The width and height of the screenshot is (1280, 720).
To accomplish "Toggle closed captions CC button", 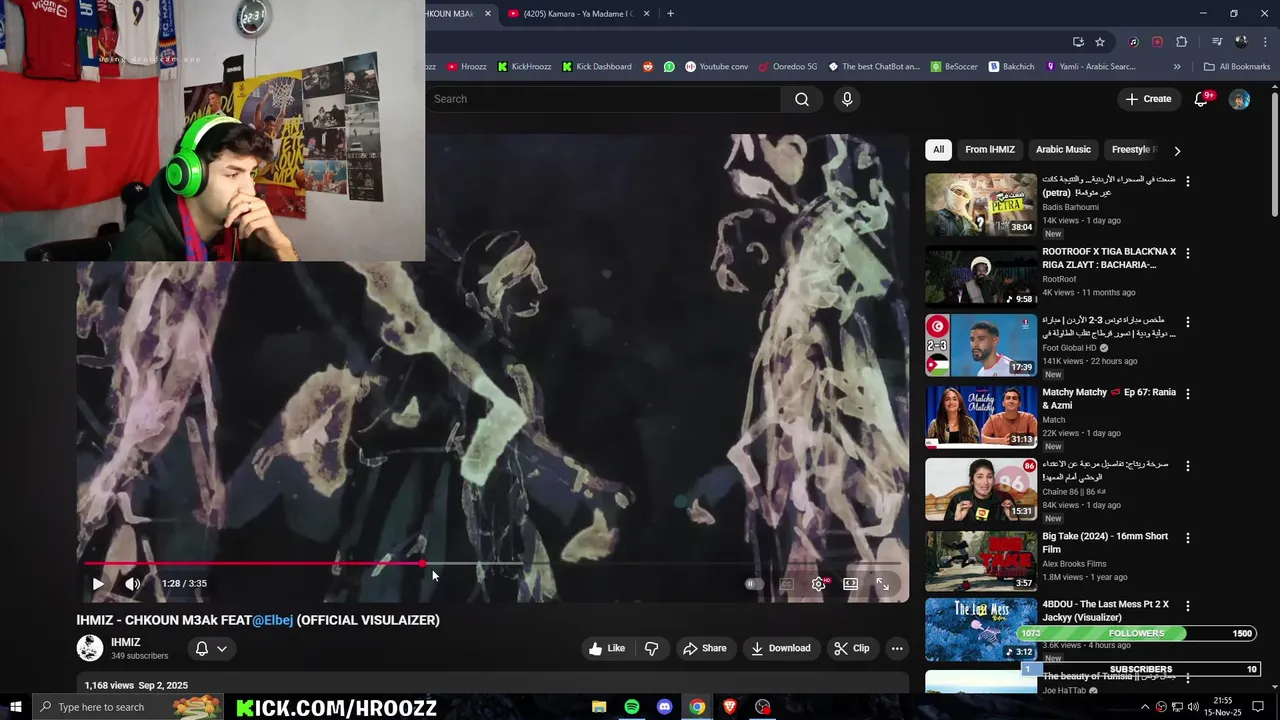I will point(787,584).
